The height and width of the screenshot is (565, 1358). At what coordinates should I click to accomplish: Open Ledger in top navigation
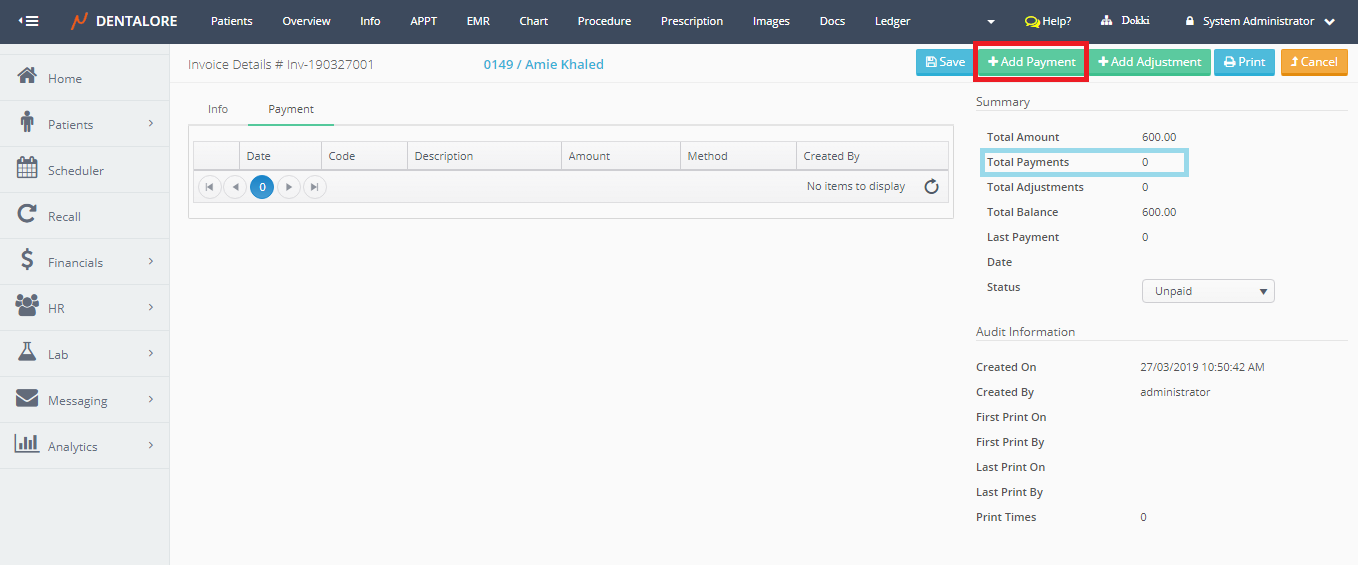892,21
